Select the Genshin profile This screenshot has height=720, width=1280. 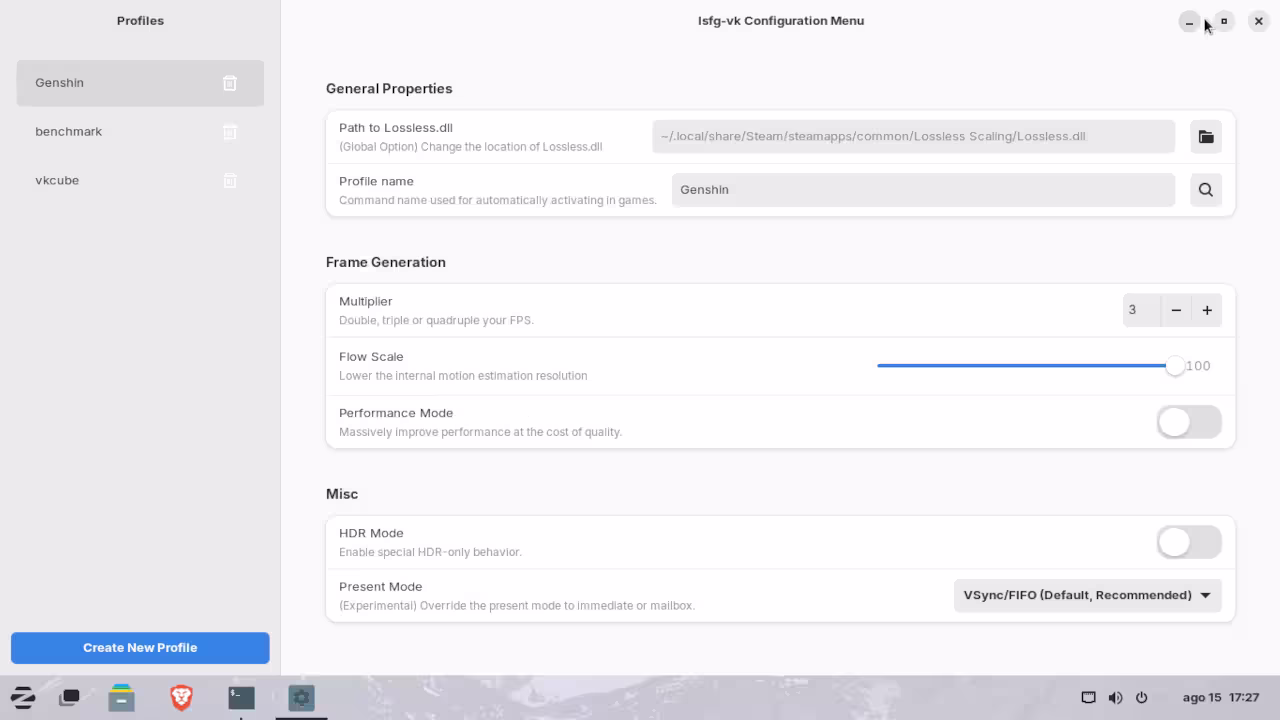(x=140, y=83)
